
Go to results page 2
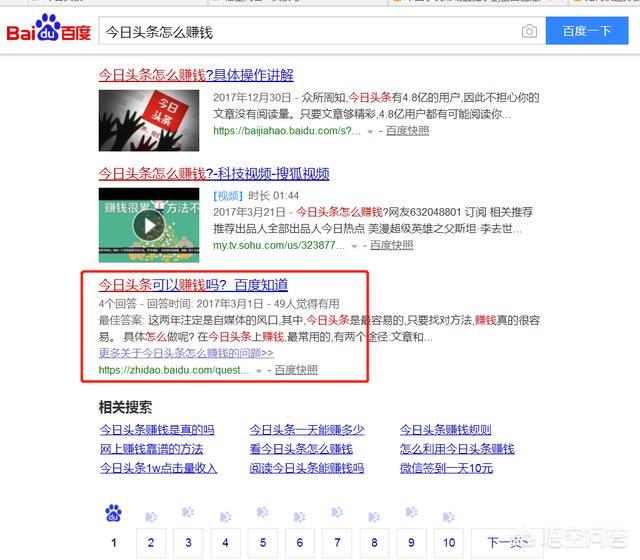(151, 543)
